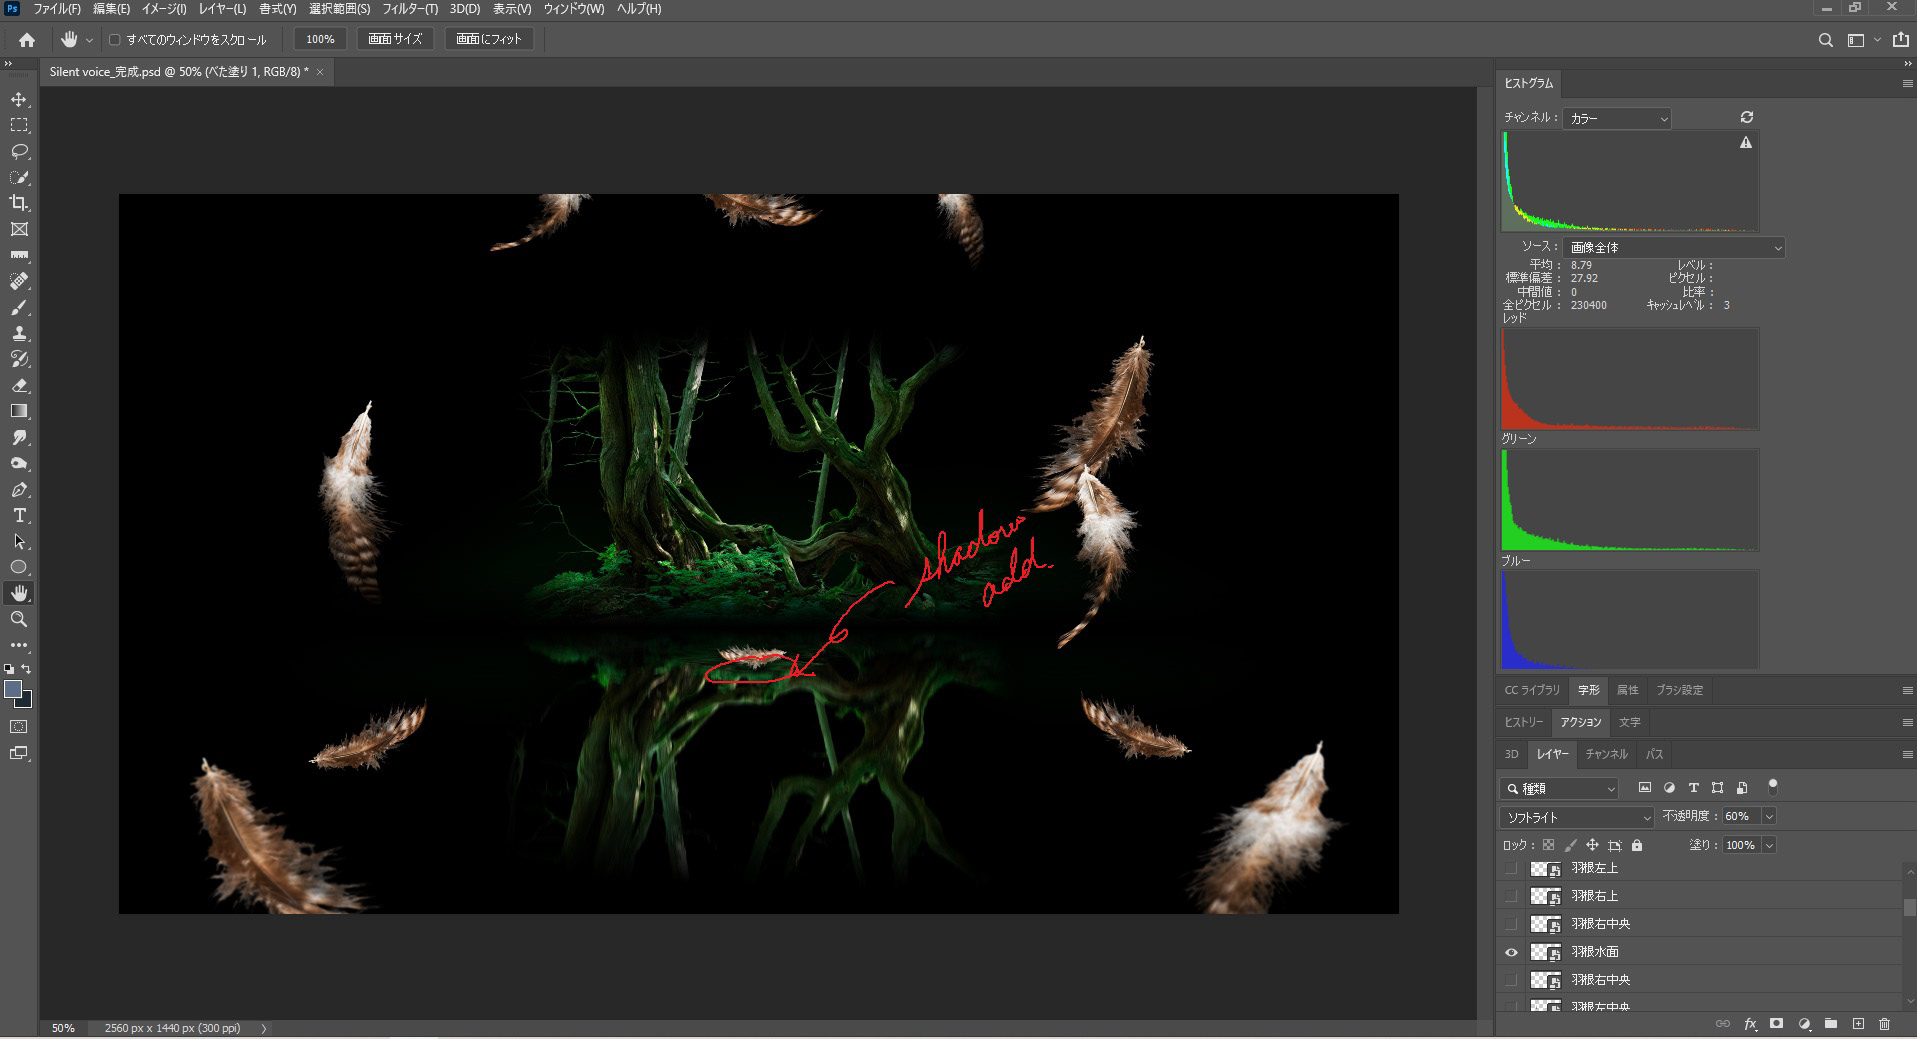Toggle lock position
This screenshot has width=1917, height=1039.
(1592, 845)
